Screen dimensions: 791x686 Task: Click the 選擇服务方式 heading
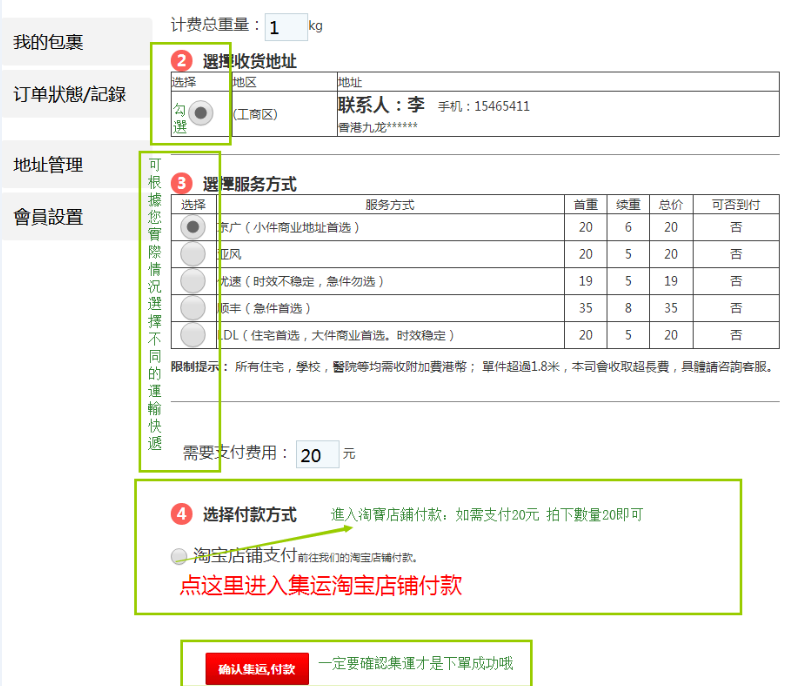250,184
